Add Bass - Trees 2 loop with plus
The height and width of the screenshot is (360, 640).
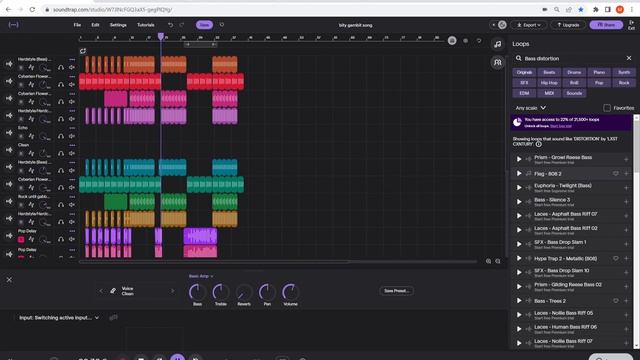tap(626, 301)
